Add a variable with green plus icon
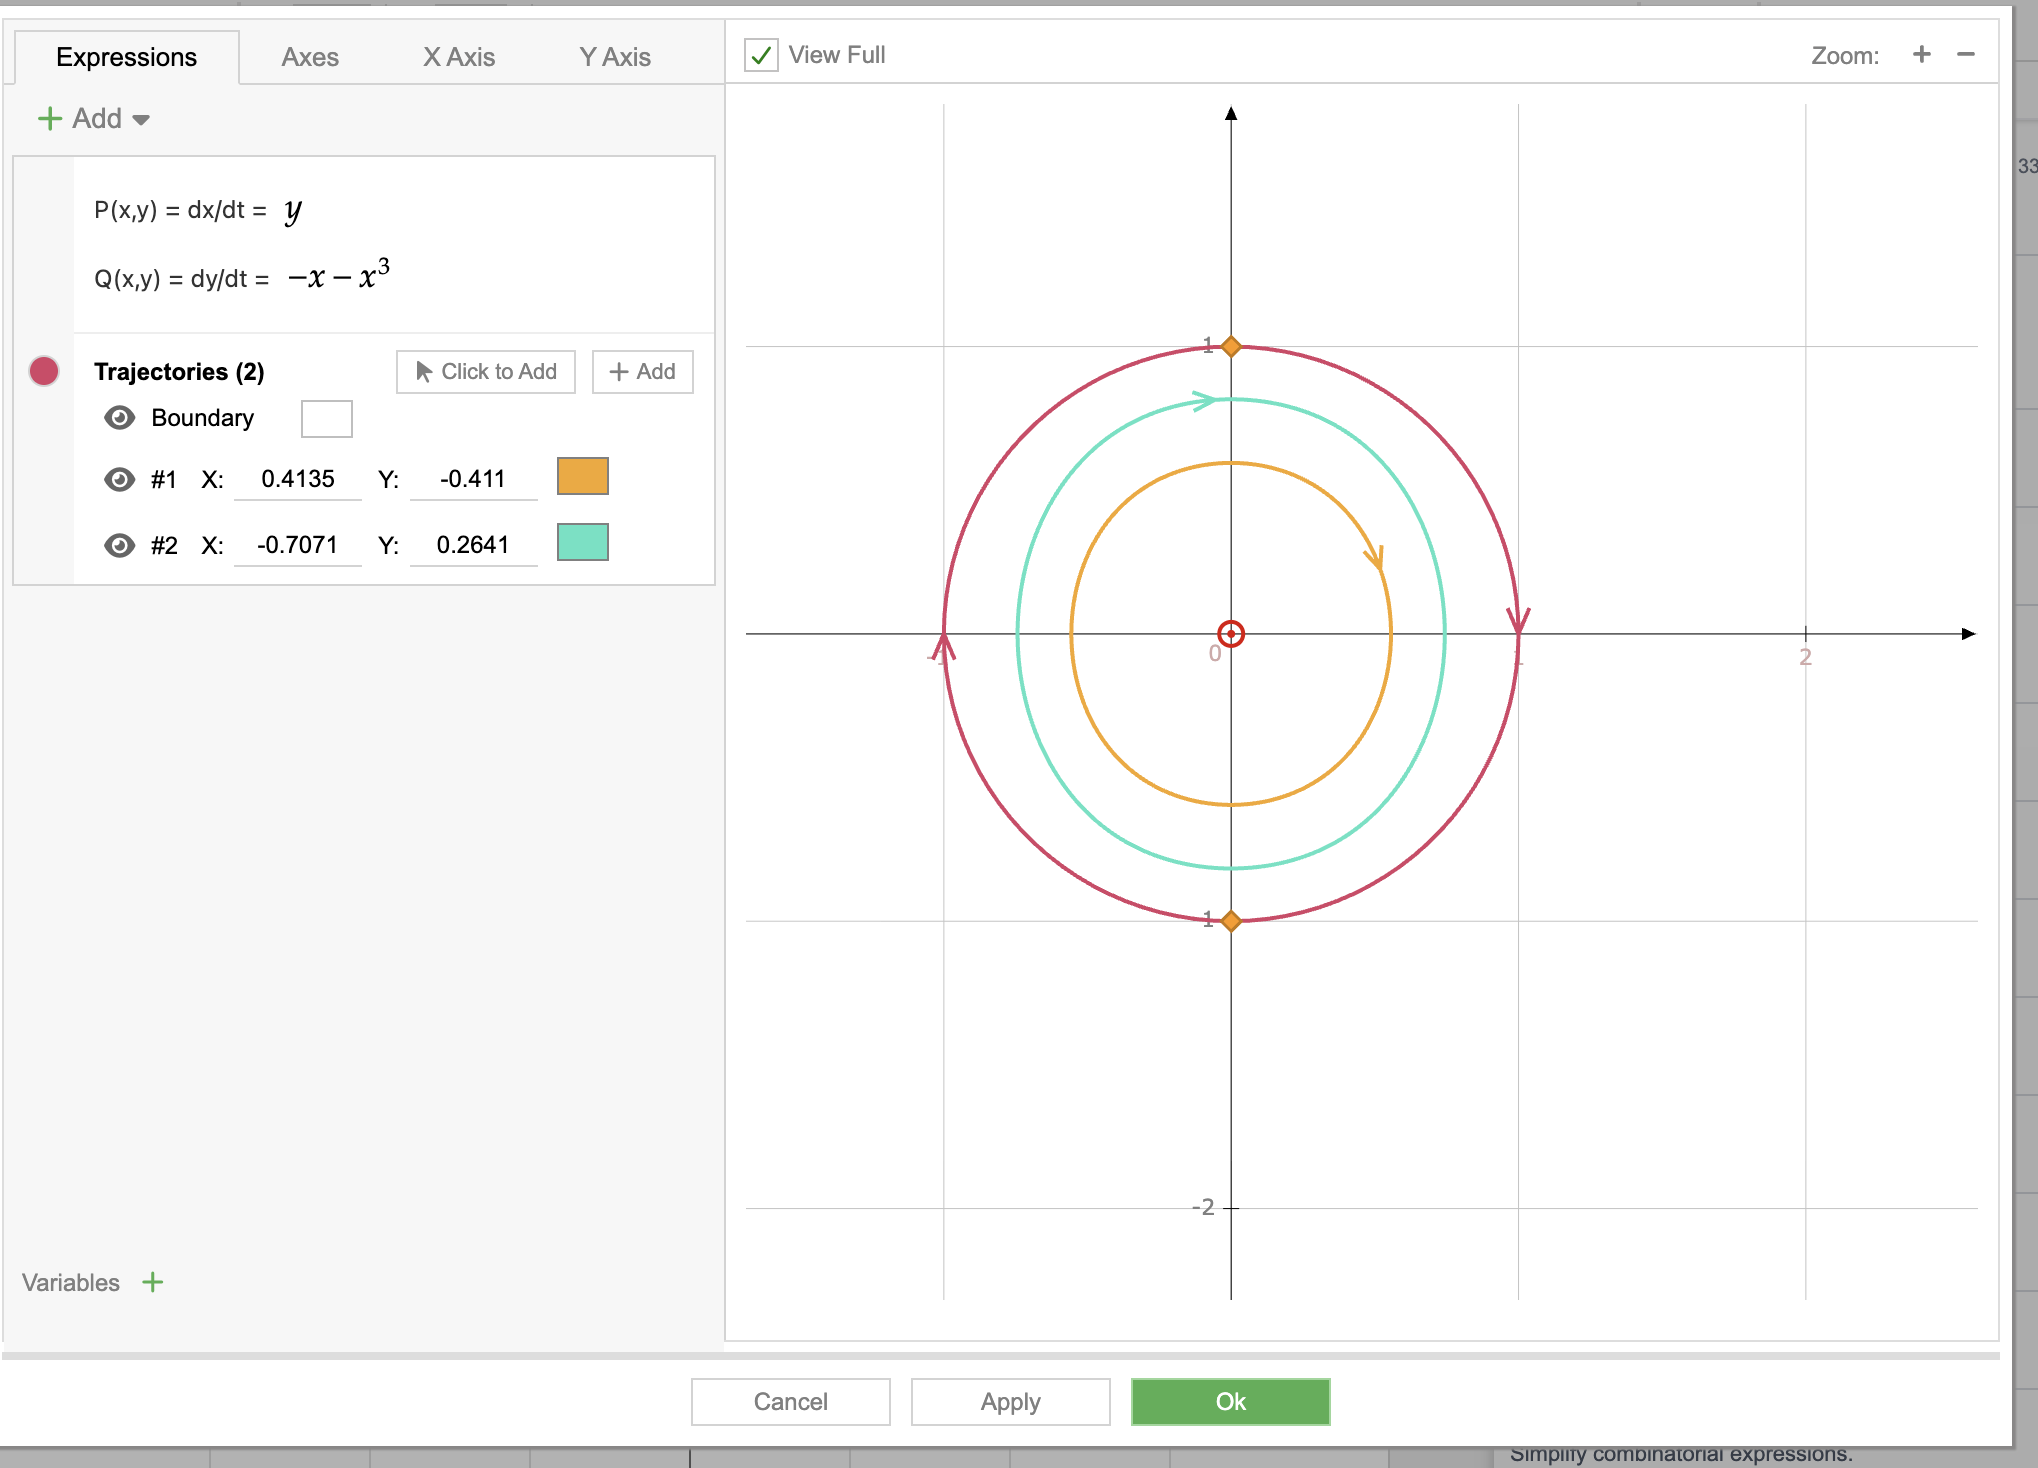 [153, 1282]
